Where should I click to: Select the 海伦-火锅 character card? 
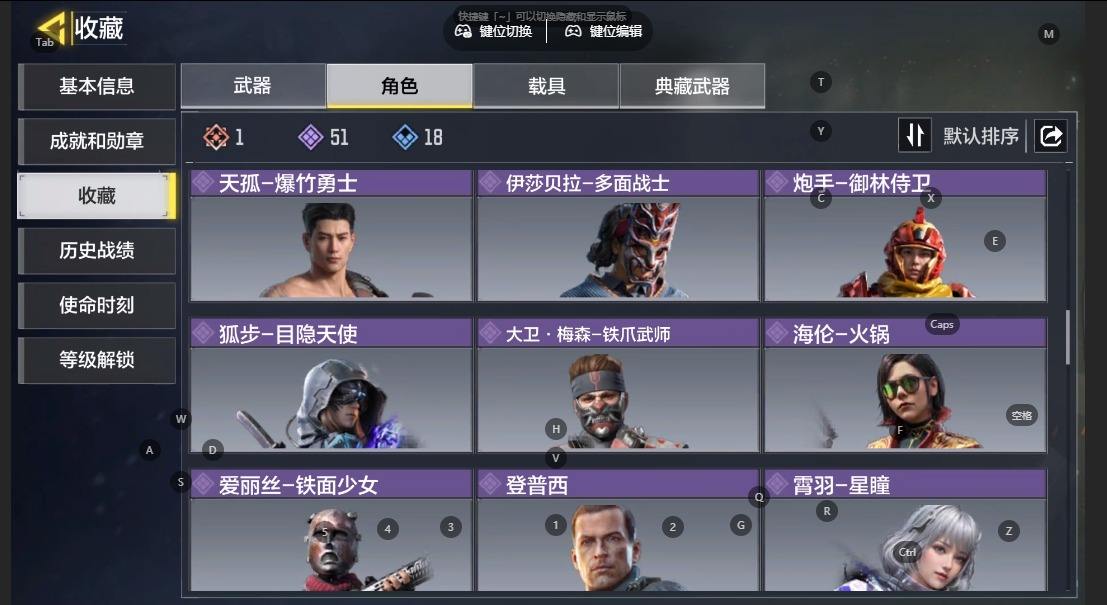905,385
